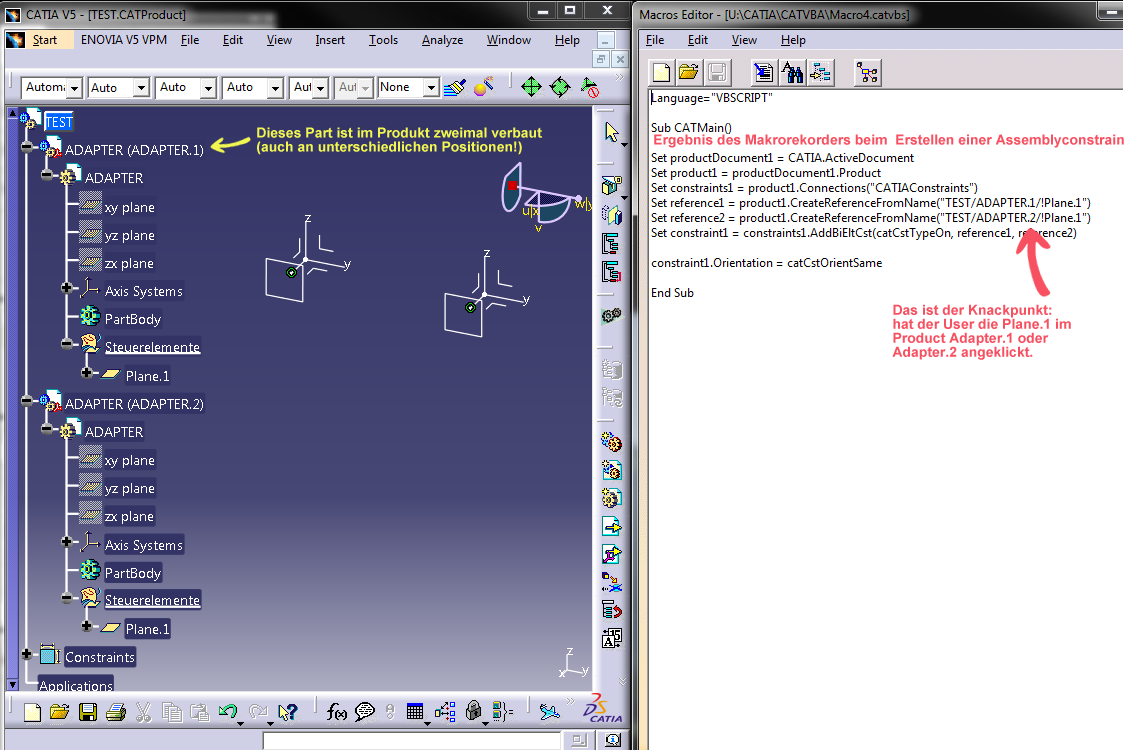1124x750 pixels.
Task: Click the padlock icon in bottom toolbar
Action: pos(473,711)
